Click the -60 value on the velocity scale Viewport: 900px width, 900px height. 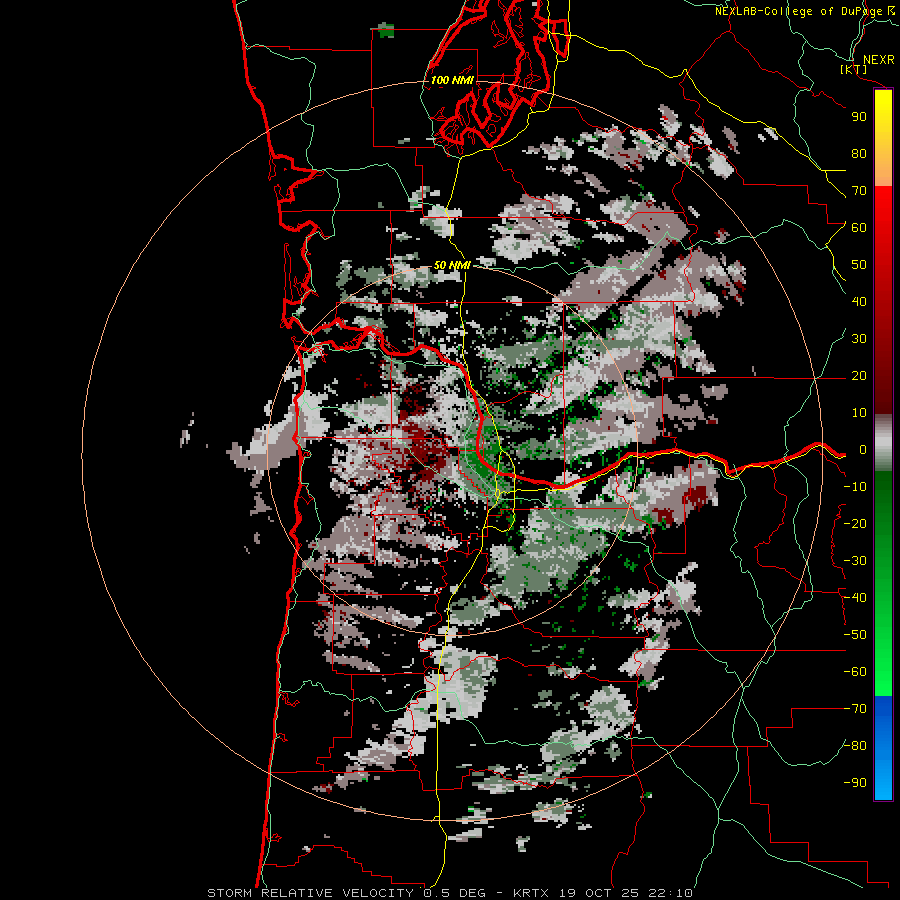[855, 672]
